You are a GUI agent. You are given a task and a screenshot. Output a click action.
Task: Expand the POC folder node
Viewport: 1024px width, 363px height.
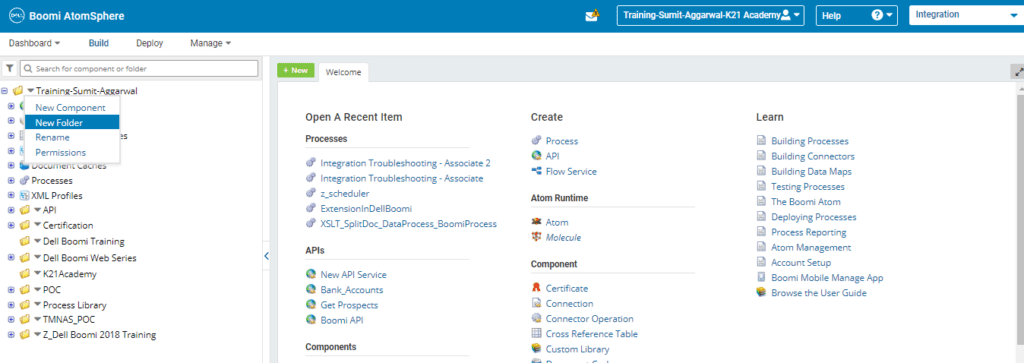(x=11, y=289)
